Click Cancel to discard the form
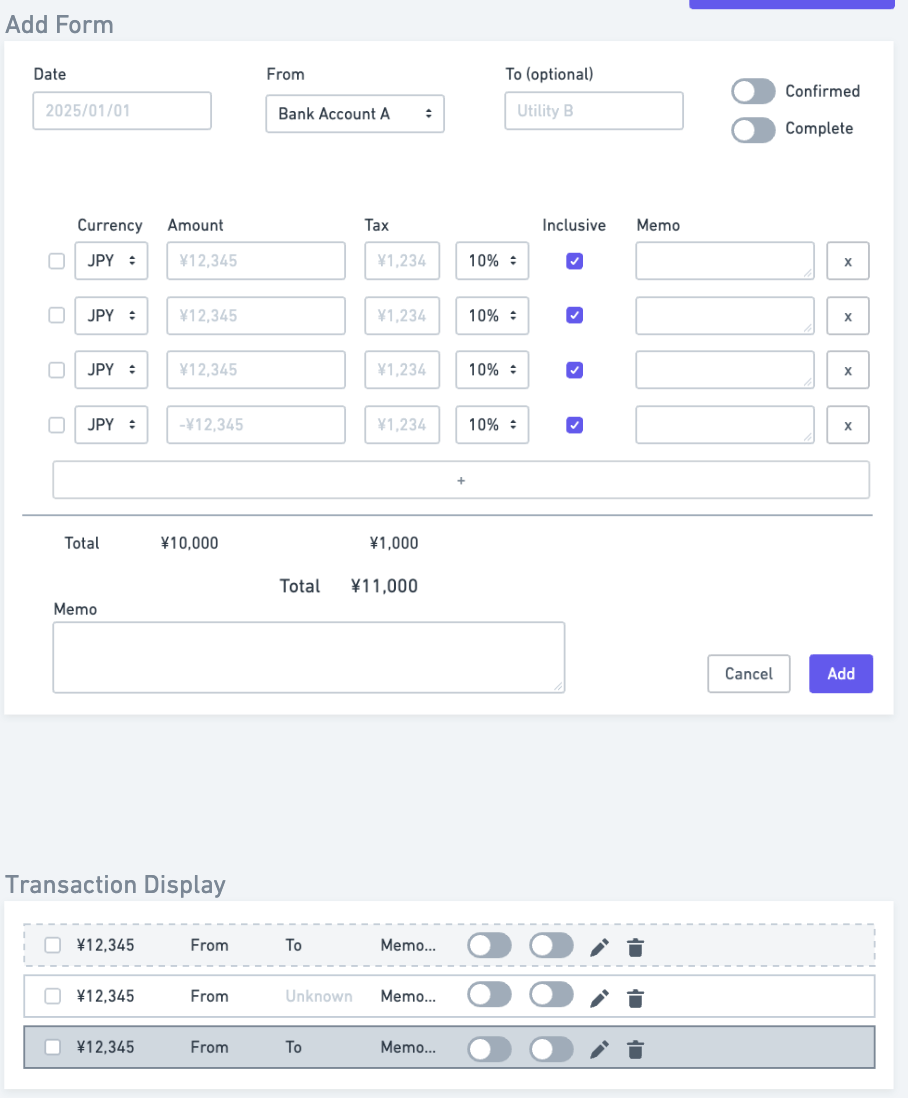 click(x=748, y=673)
